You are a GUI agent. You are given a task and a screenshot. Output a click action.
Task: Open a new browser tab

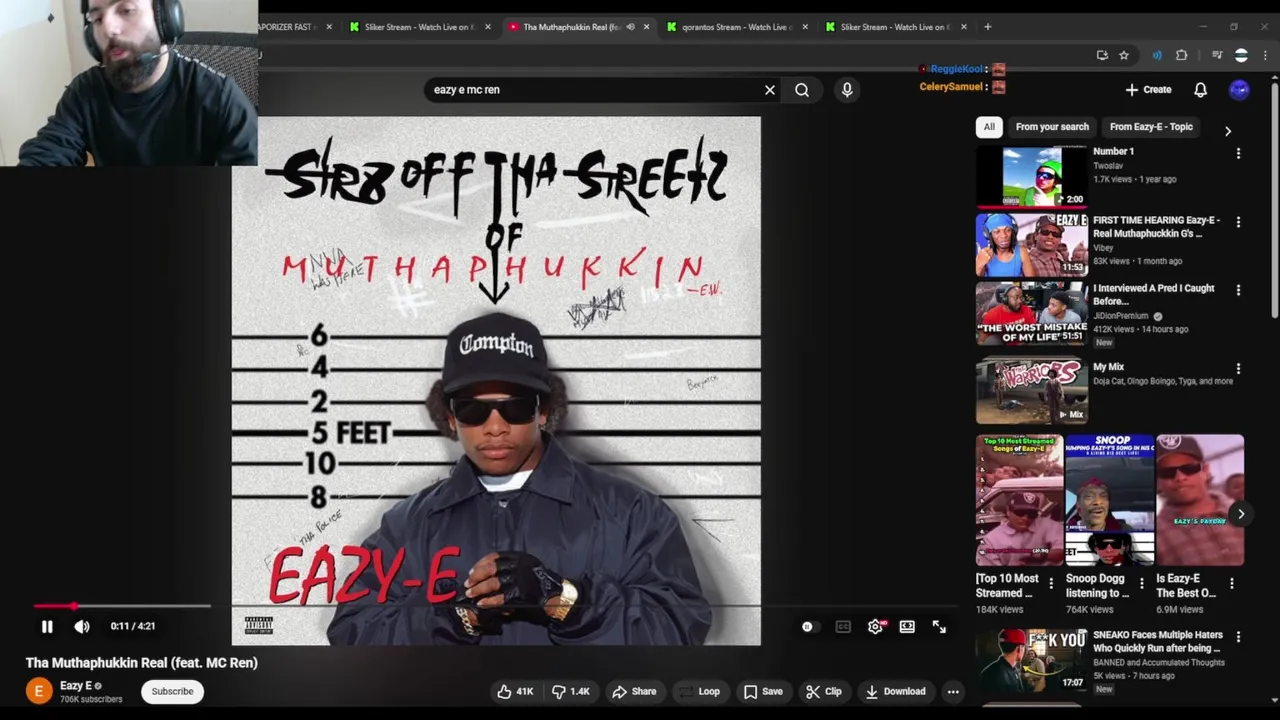coord(988,27)
